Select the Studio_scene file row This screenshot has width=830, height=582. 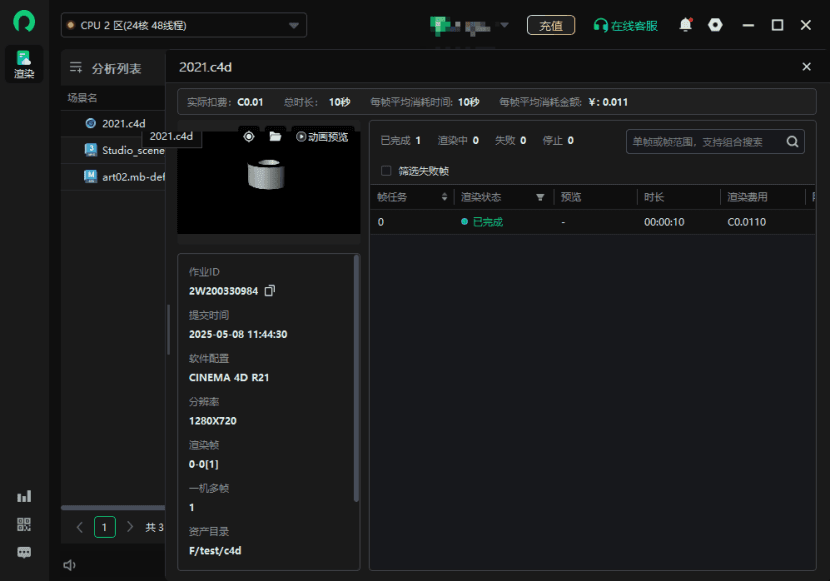point(113,150)
